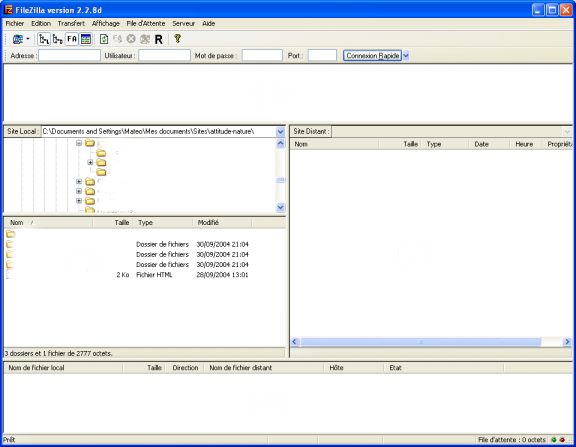Sort local files by Modifié column
Image resolution: width=576 pixels, height=447 pixels.
222,223
